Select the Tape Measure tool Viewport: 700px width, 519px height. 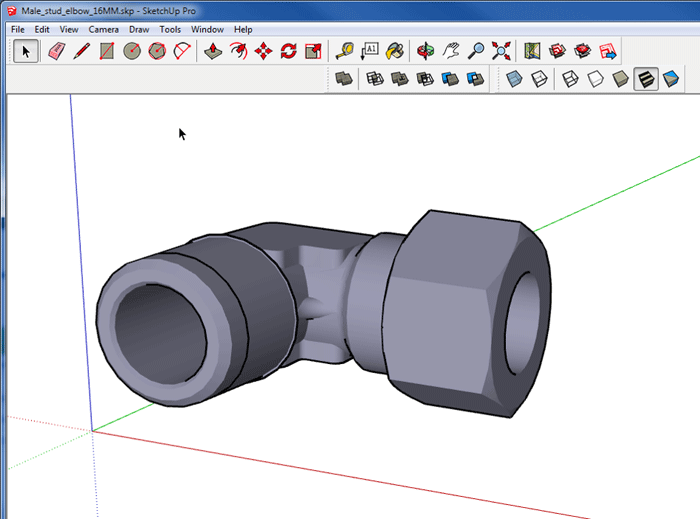(x=344, y=50)
